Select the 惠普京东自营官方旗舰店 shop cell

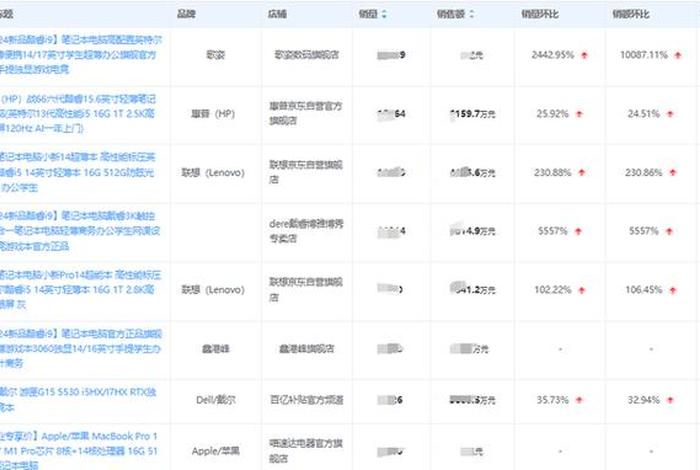[x=306, y=113]
